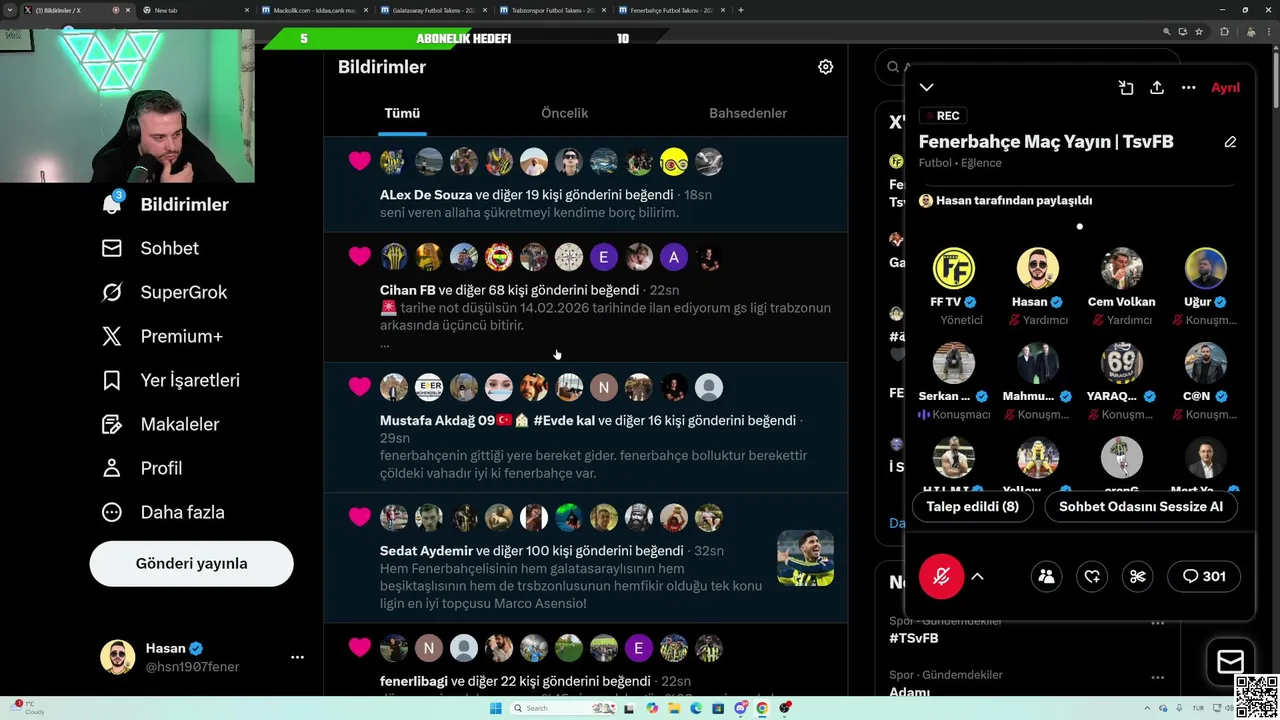
Task: Open Yer İşaretleri bookmark item
Action: click(x=170, y=380)
